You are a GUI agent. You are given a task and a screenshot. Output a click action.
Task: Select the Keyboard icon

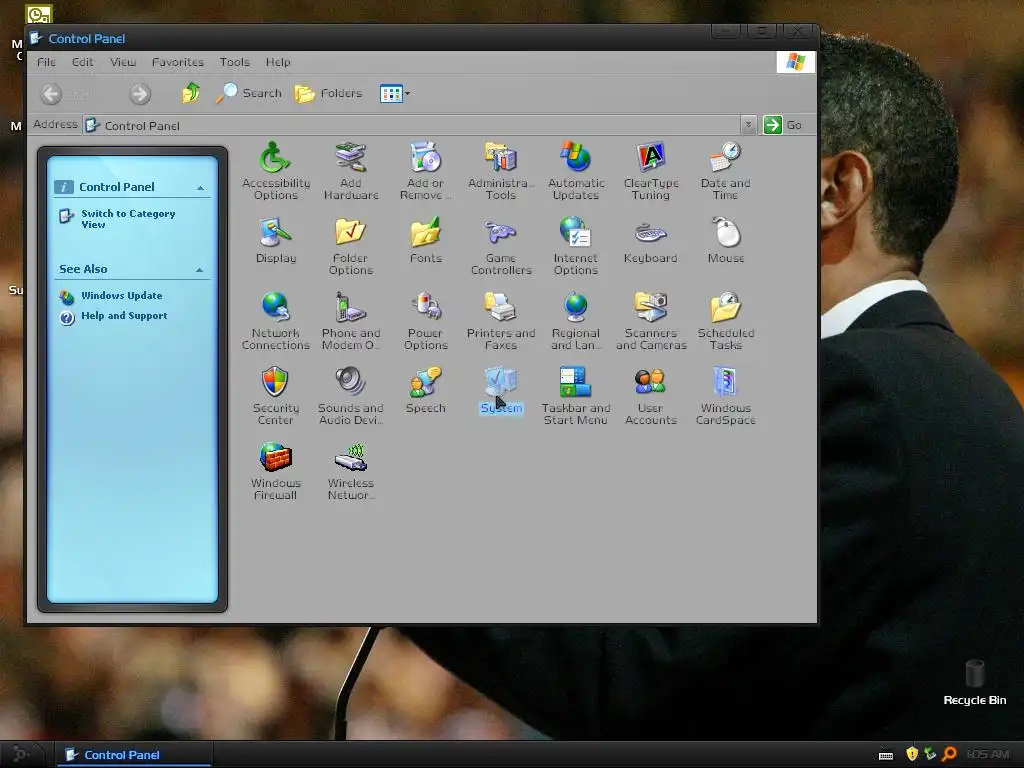(651, 240)
